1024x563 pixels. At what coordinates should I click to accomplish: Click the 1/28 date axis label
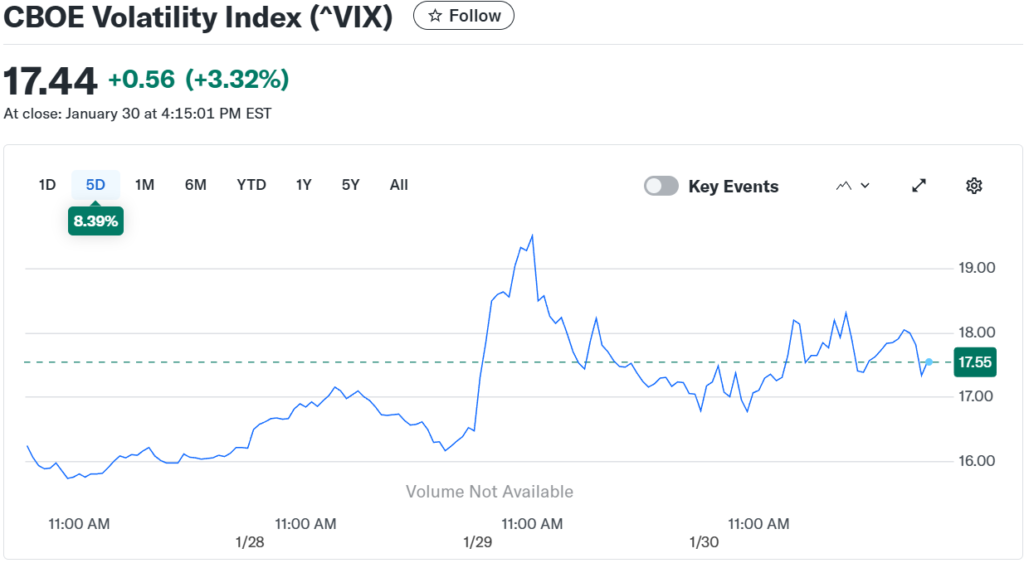tap(250, 542)
